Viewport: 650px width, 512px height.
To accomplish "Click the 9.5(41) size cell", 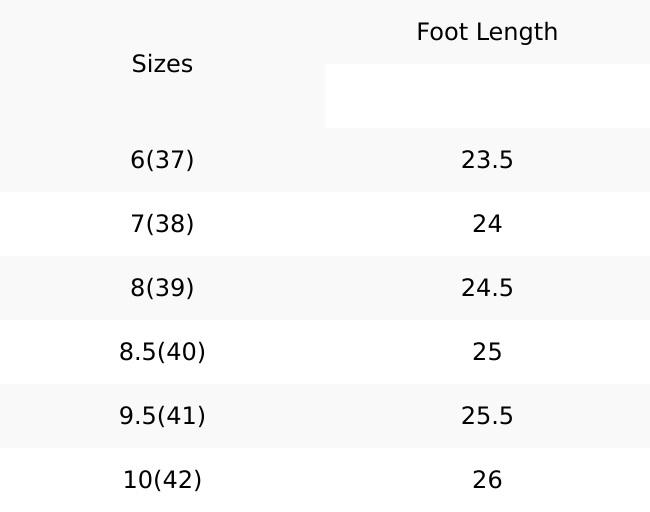I will pyautogui.click(x=162, y=416).
